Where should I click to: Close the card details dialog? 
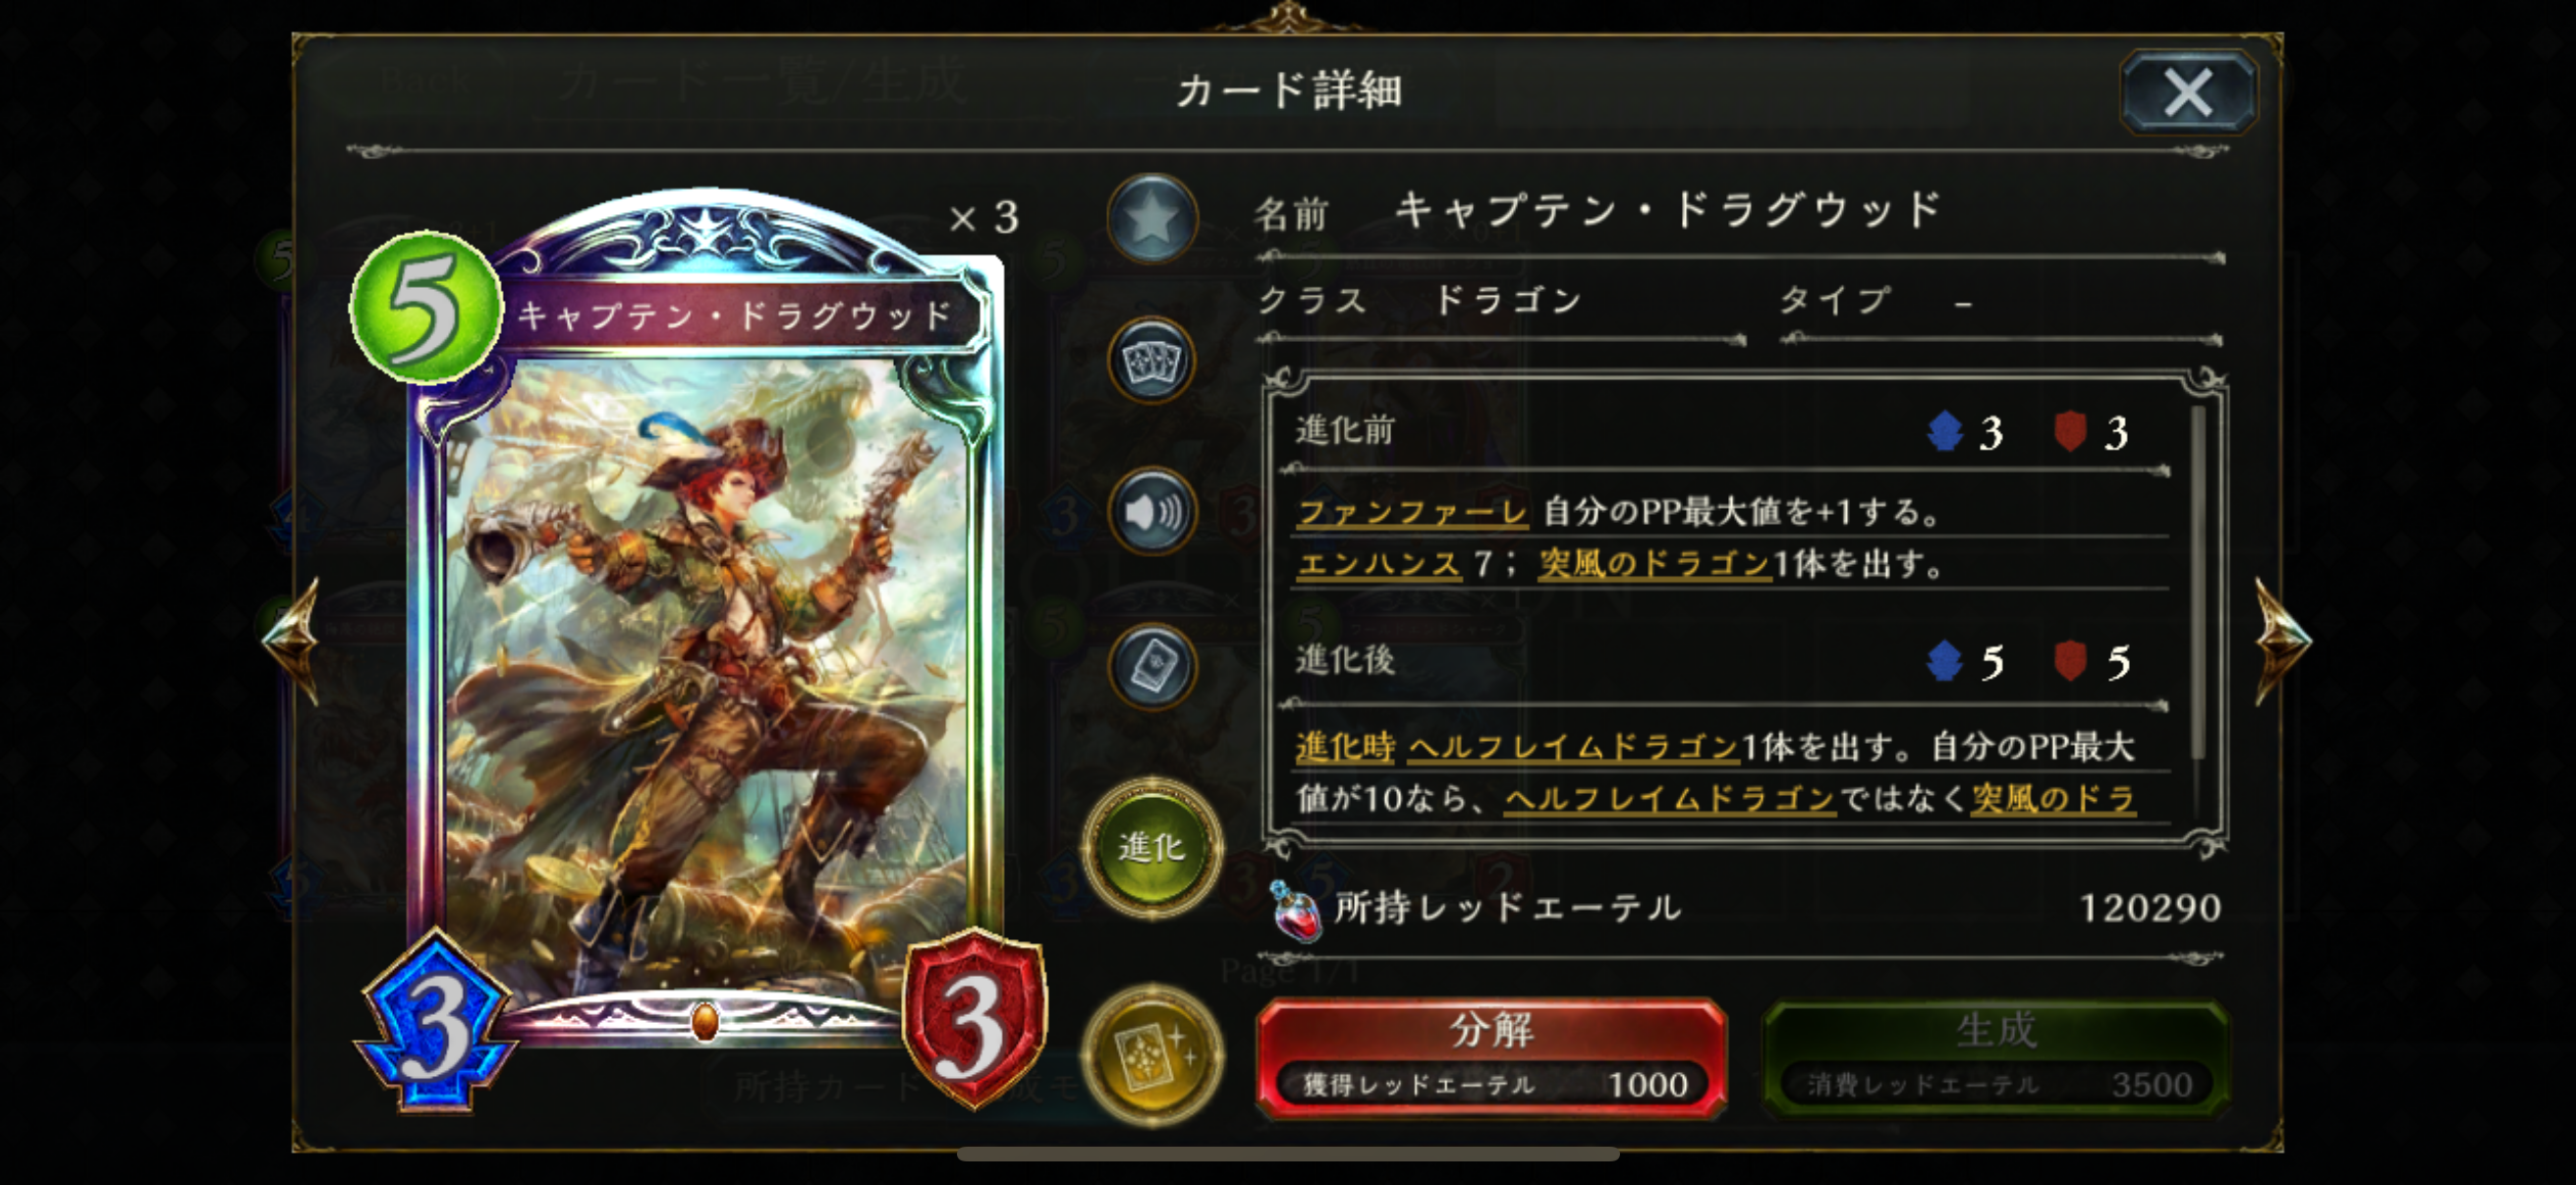2188,93
